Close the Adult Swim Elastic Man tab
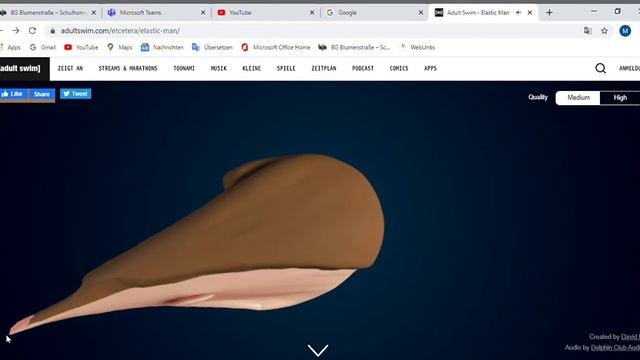The height and width of the screenshot is (360, 640). [530, 13]
